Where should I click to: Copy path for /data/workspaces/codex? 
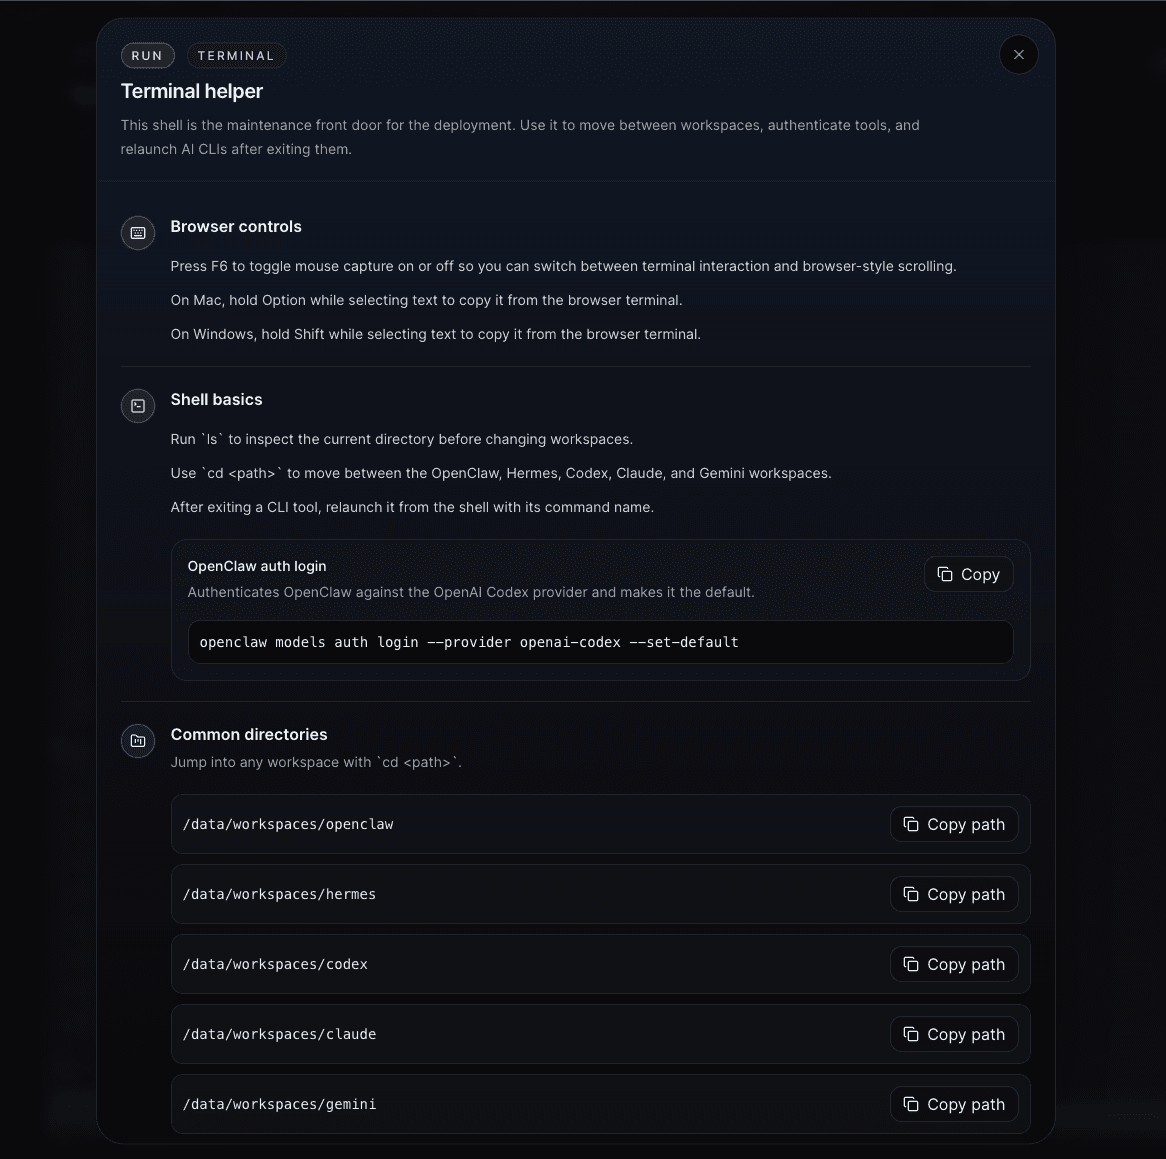pos(953,963)
